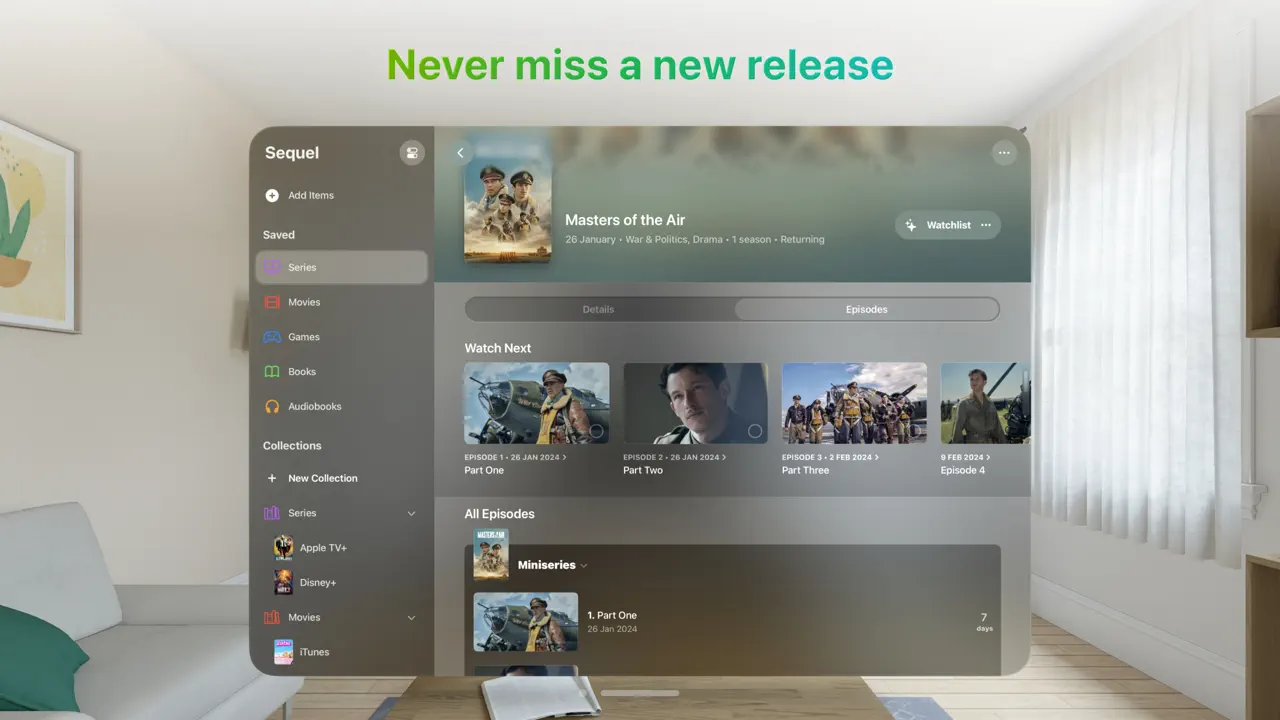1280x720 pixels.
Task: Click the 7 days countdown label
Action: (984, 623)
